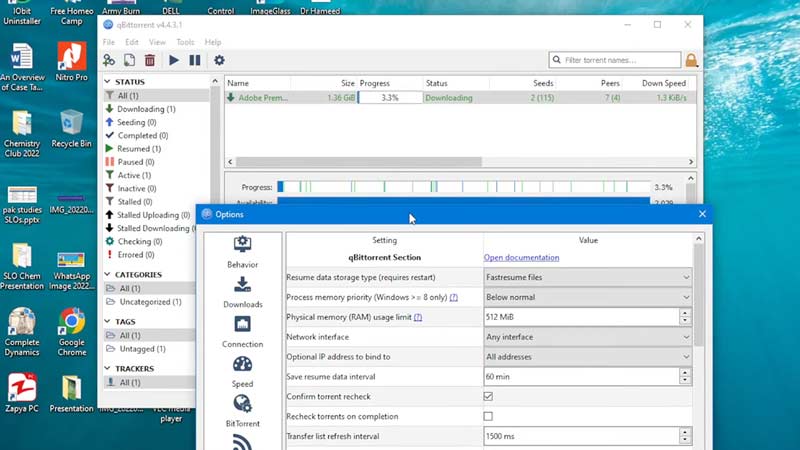Click horizontal scrollbar in torrent list
This screenshot has height=450, width=800.
pyautogui.click(x=358, y=162)
